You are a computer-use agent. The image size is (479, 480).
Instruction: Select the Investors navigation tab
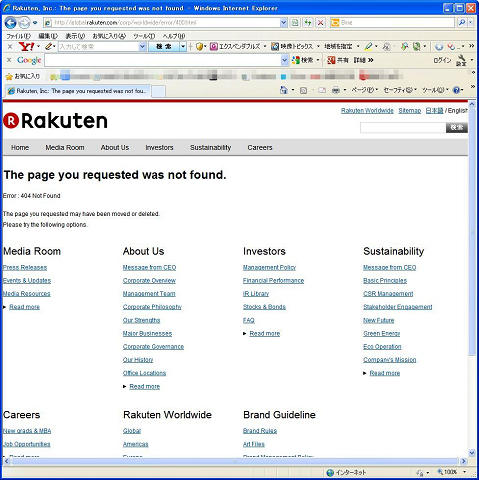click(159, 147)
